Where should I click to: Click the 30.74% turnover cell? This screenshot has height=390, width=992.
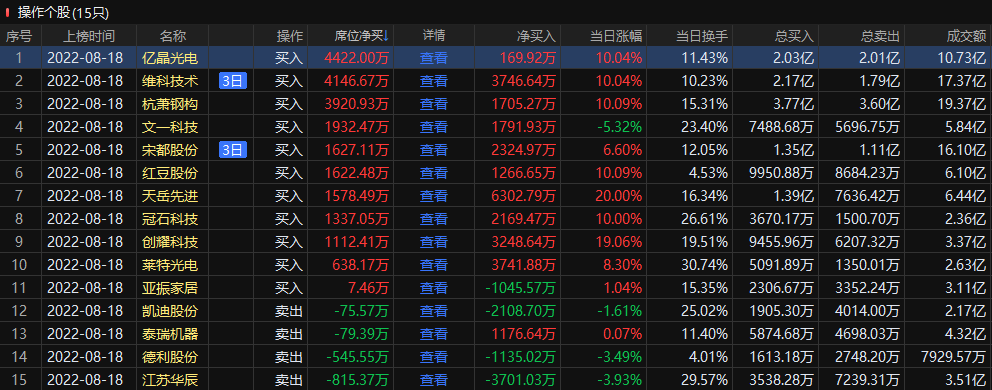[x=704, y=265]
